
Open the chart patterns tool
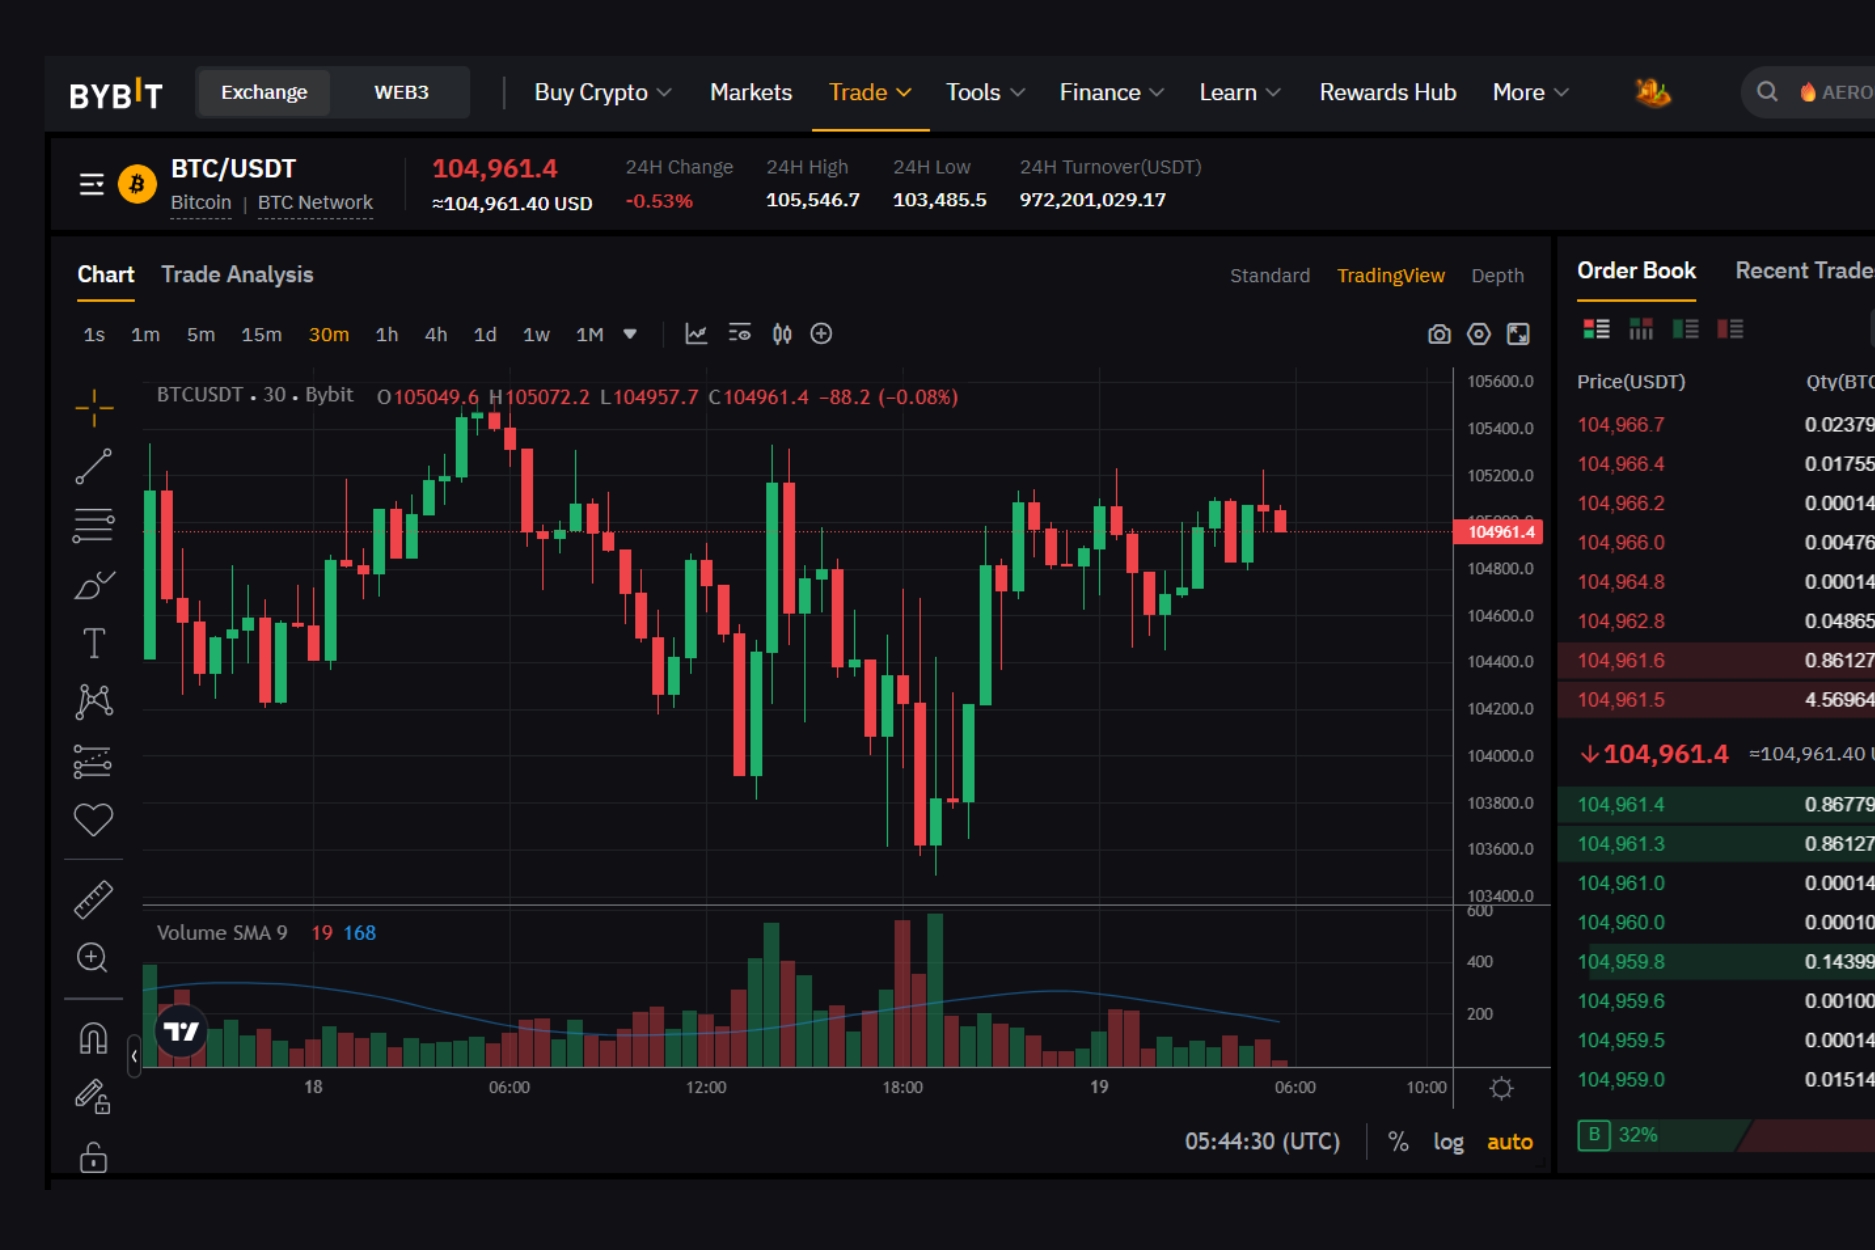coord(94,702)
